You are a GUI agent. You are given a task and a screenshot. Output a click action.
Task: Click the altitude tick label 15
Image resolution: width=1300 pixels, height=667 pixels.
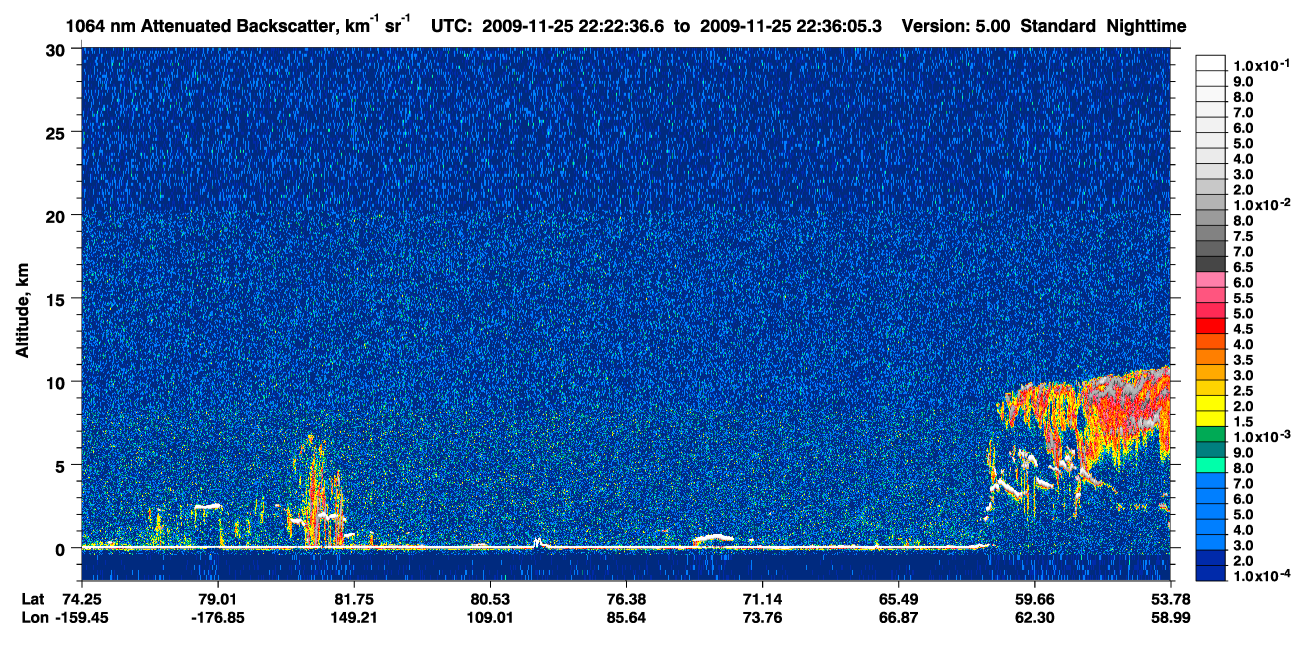coord(56,299)
